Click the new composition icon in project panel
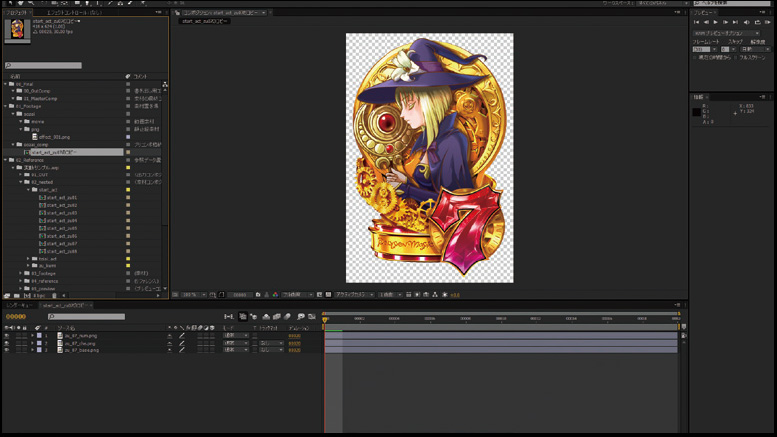Viewport: 777px width, 437px height. point(27,295)
